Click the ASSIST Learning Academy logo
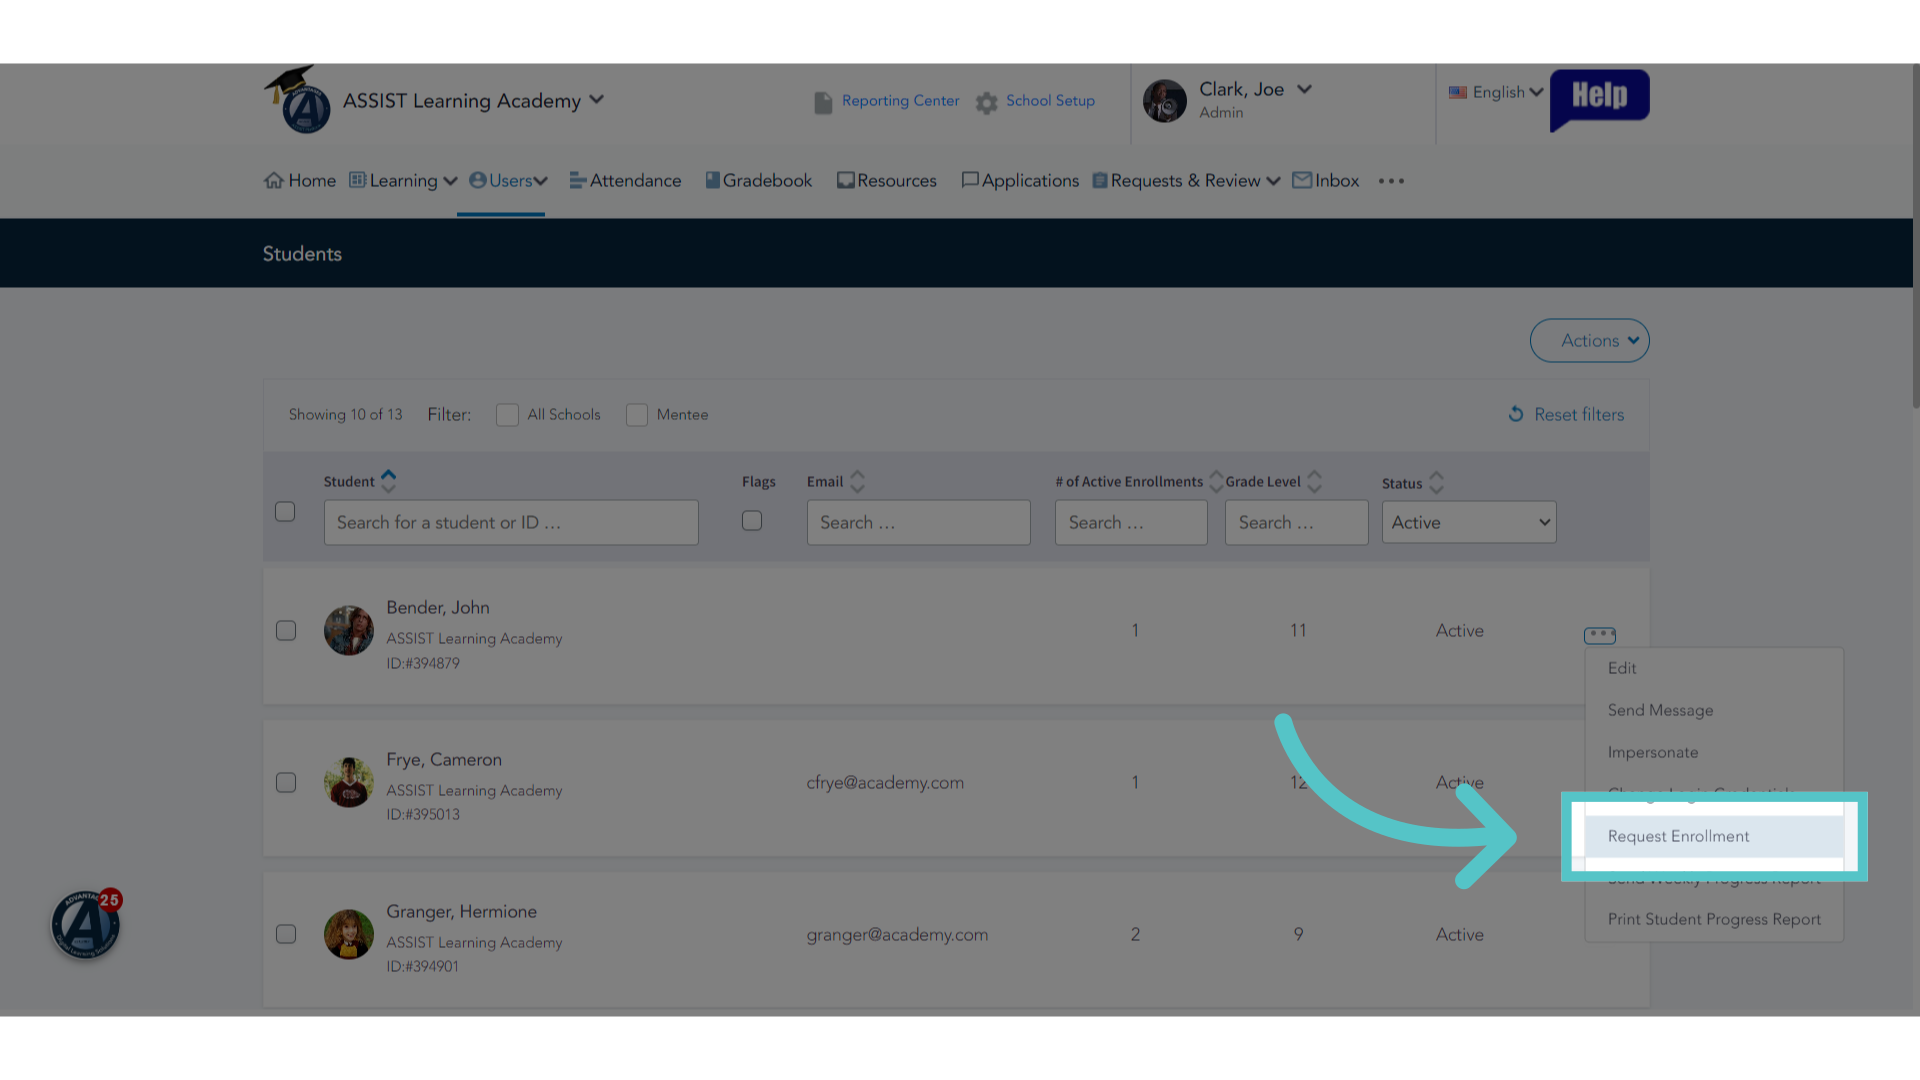 297,100
